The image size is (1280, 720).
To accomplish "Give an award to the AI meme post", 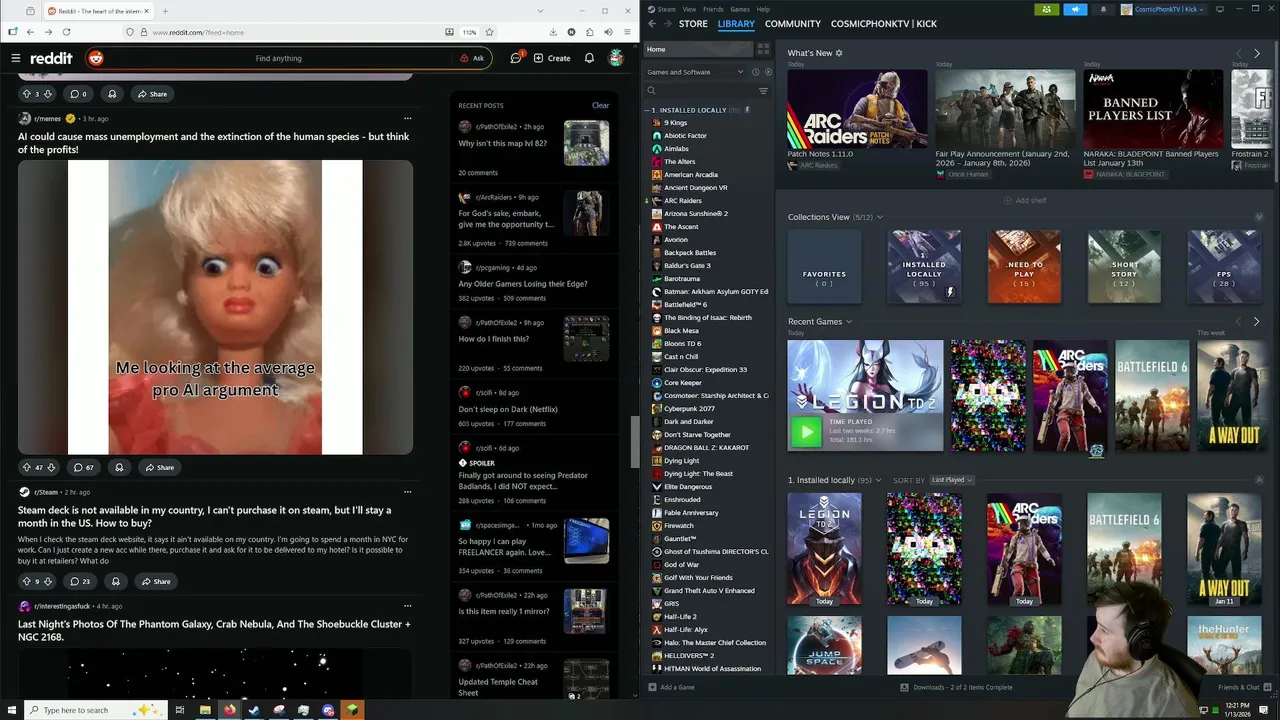I will point(119,467).
